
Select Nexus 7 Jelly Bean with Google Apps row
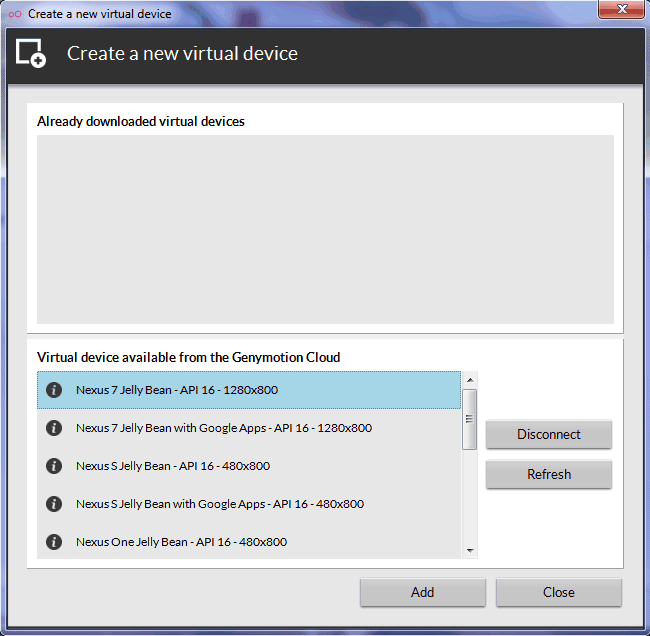pos(249,428)
